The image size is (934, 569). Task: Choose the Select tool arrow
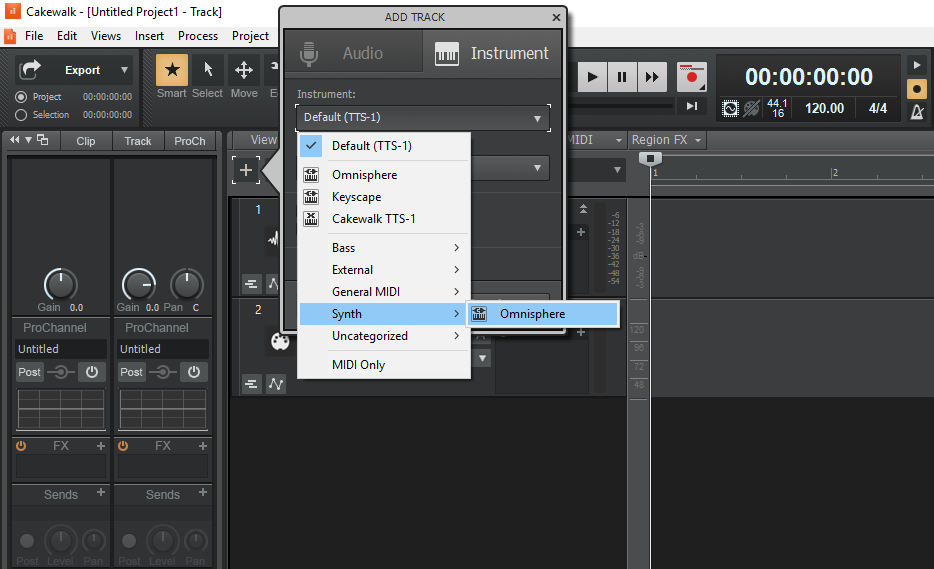(208, 70)
